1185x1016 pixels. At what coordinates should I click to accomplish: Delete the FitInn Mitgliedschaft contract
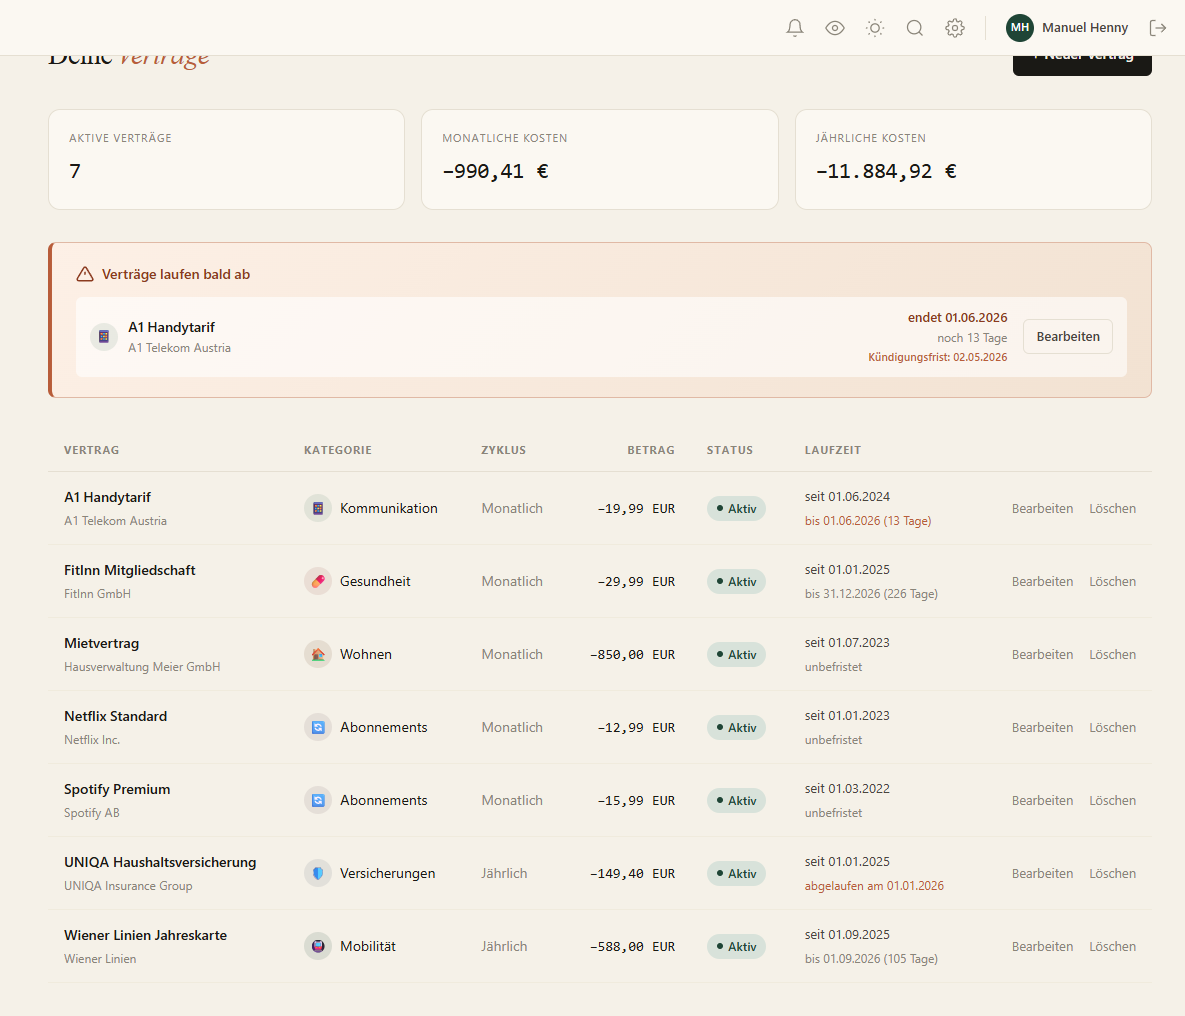1112,581
